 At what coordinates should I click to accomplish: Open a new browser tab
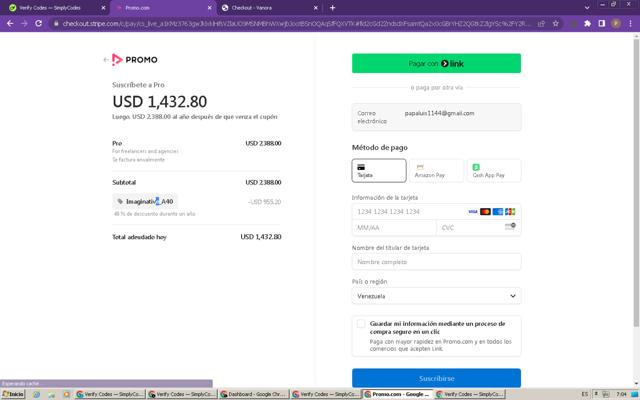point(332,8)
